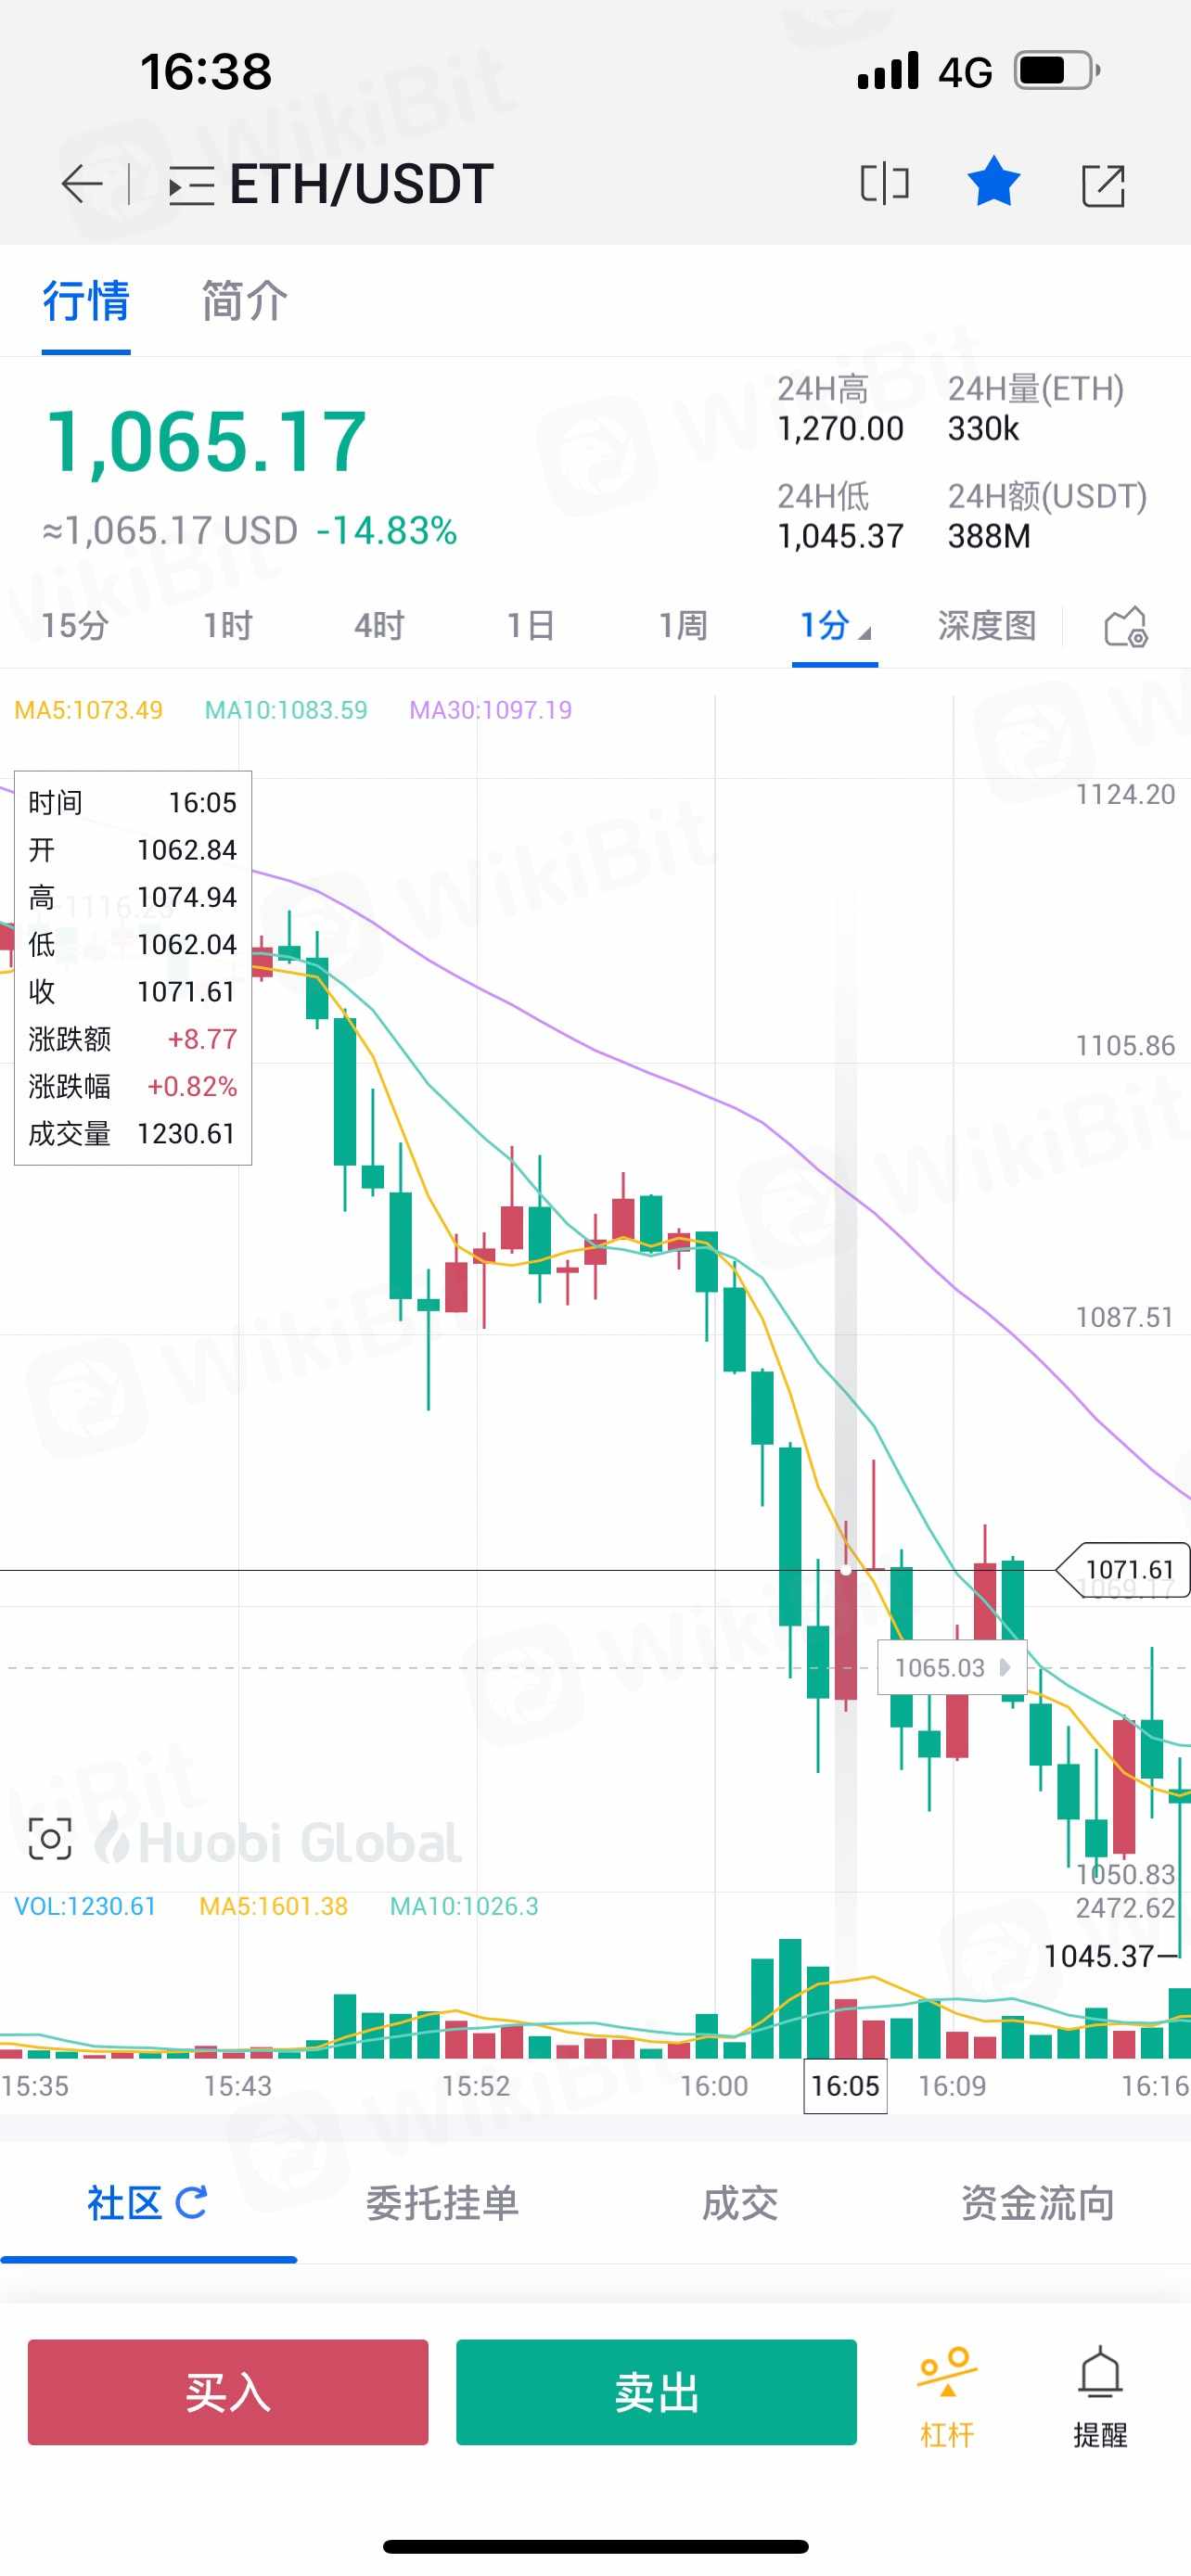The image size is (1191, 2576).
Task: Select the 15分 chart interval
Action: [x=75, y=626]
